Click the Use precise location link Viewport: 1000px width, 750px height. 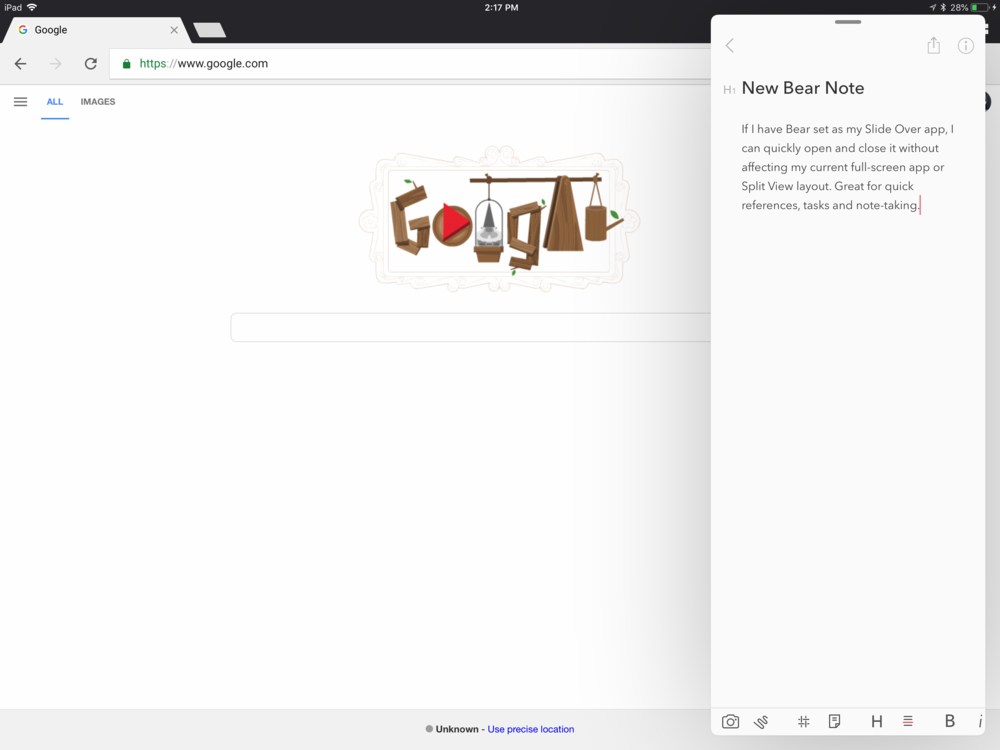[x=530, y=729]
